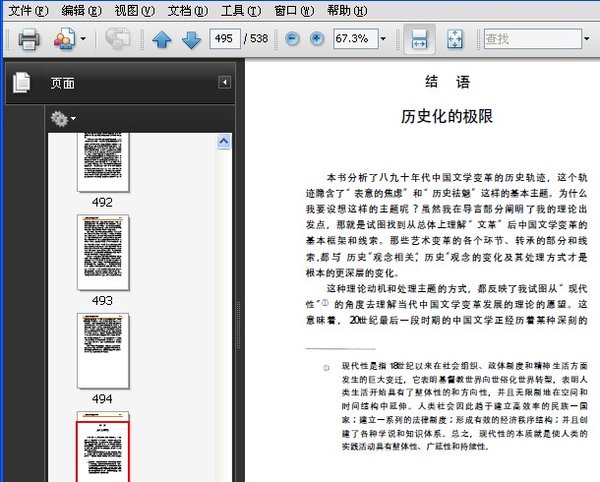Open the zoom percentage dropdown arrow
Image resolution: width=600 pixels, height=482 pixels.
[384, 40]
